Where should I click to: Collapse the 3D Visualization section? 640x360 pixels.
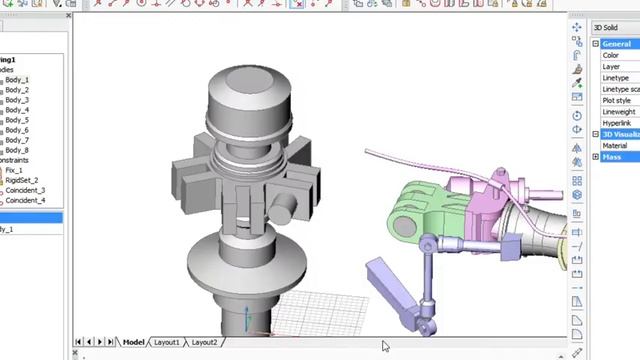[x=596, y=134]
